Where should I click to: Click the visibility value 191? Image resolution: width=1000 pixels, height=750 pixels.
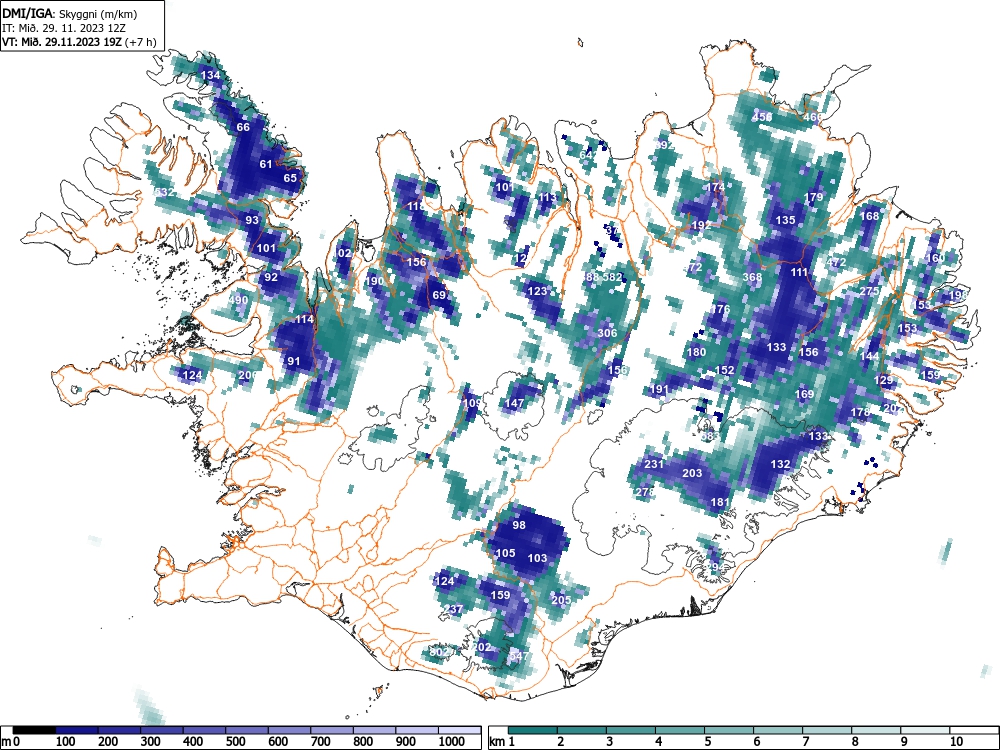[x=659, y=389]
